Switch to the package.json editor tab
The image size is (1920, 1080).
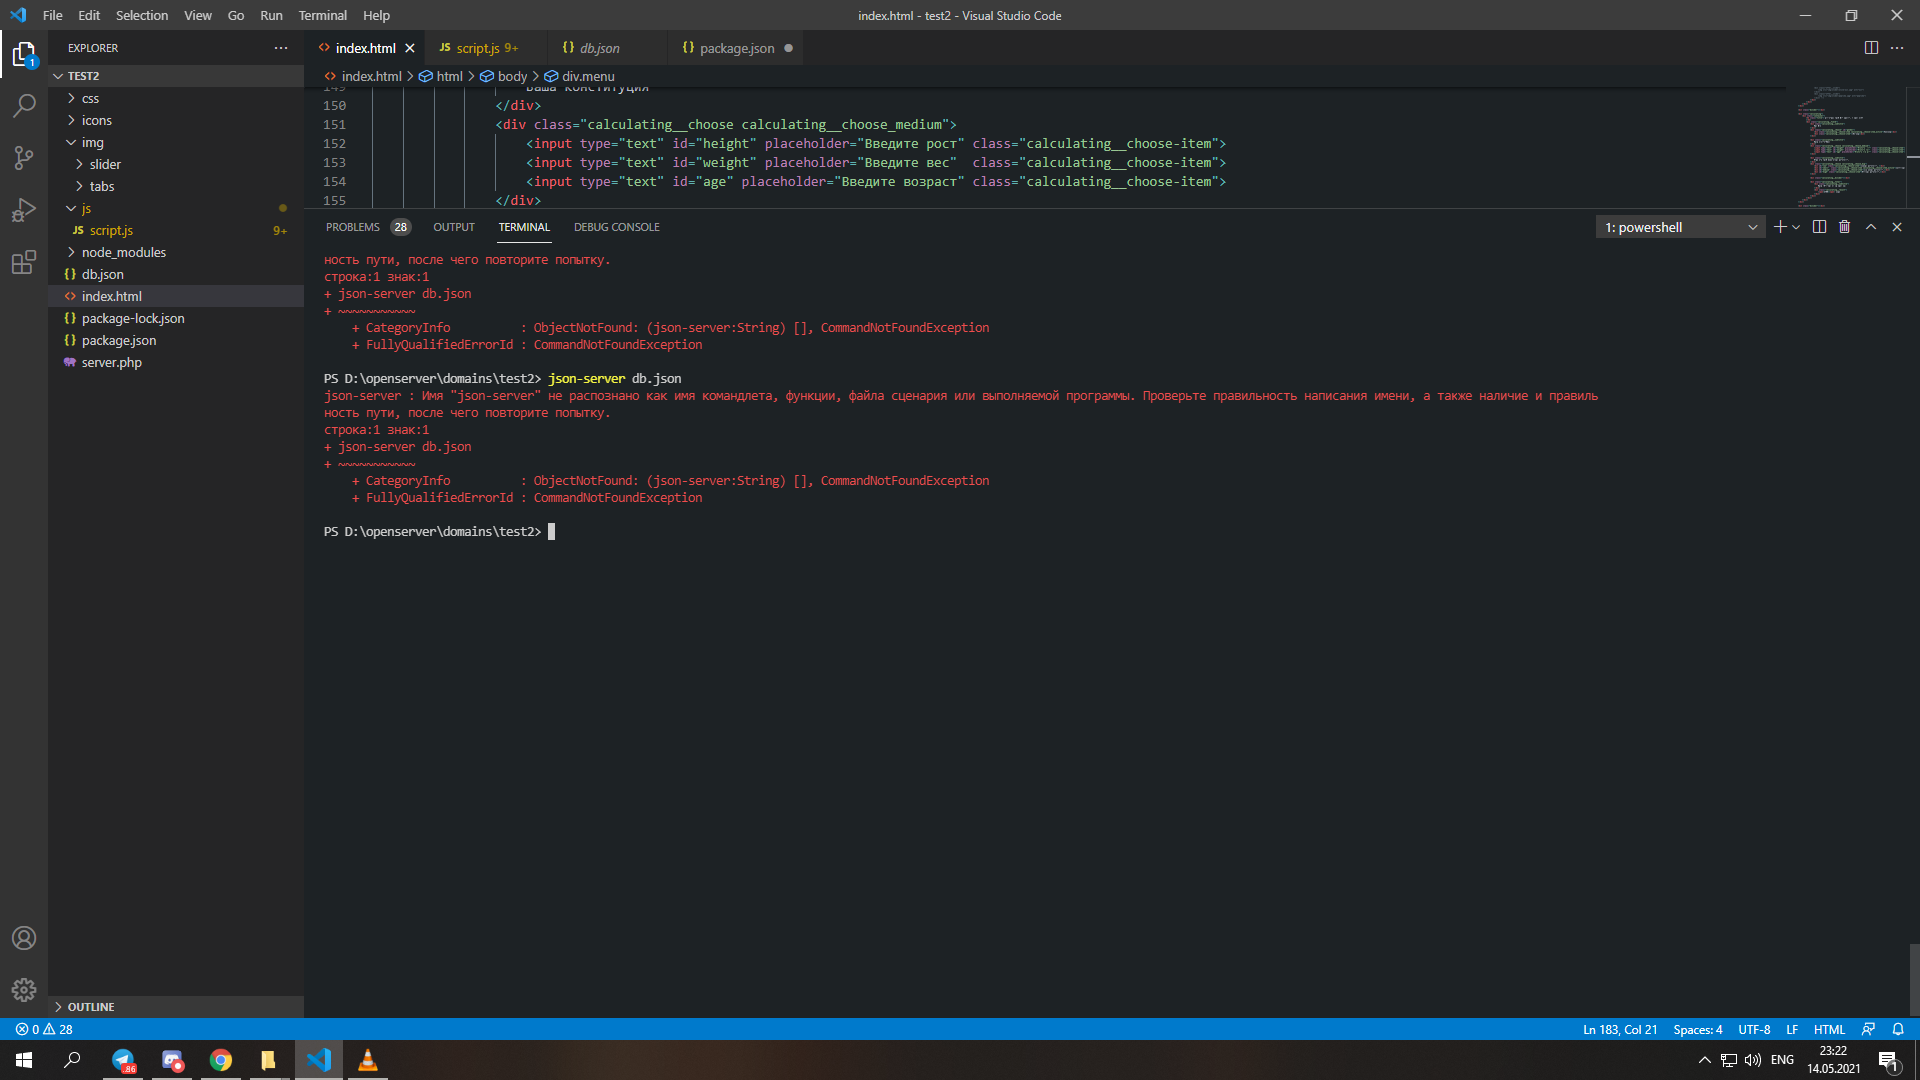[736, 48]
